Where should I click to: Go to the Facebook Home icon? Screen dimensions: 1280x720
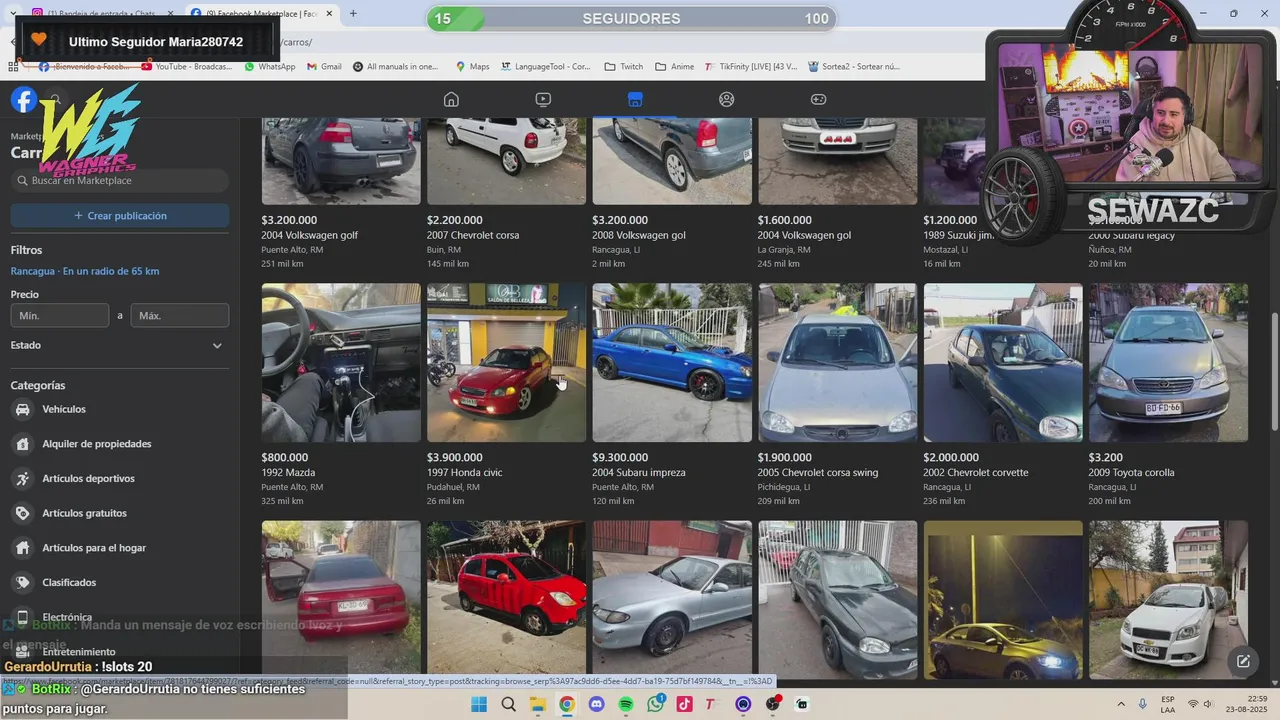tap(451, 99)
